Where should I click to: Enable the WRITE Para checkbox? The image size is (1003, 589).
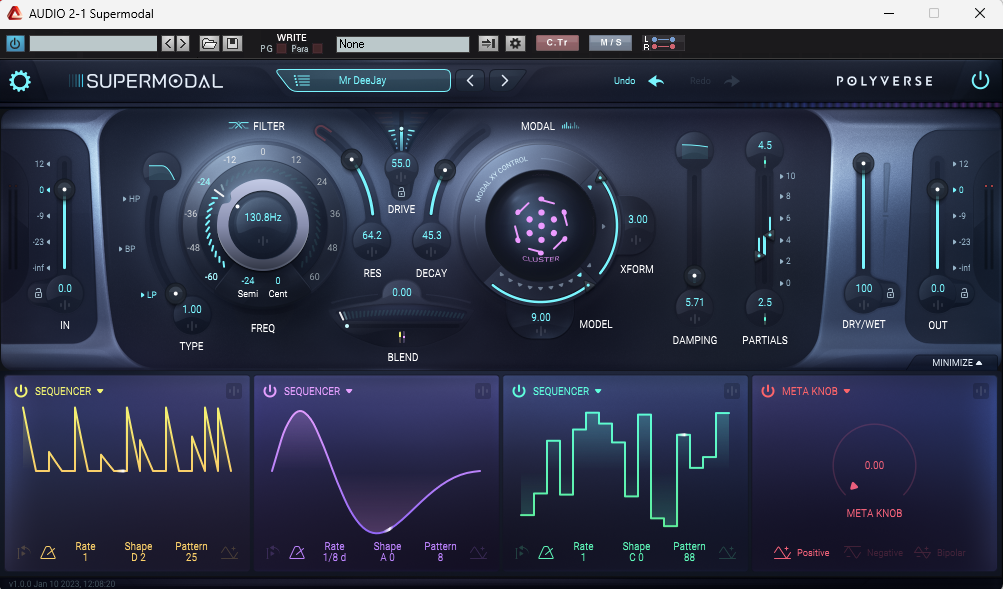coord(317,49)
